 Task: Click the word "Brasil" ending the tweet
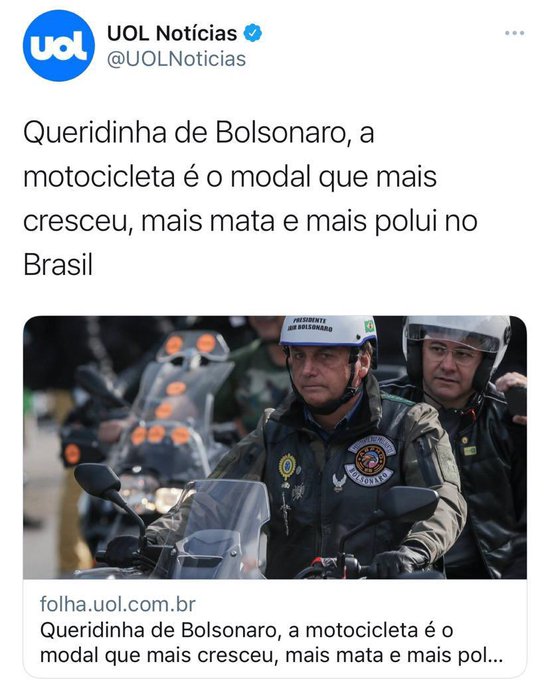pos(58,265)
